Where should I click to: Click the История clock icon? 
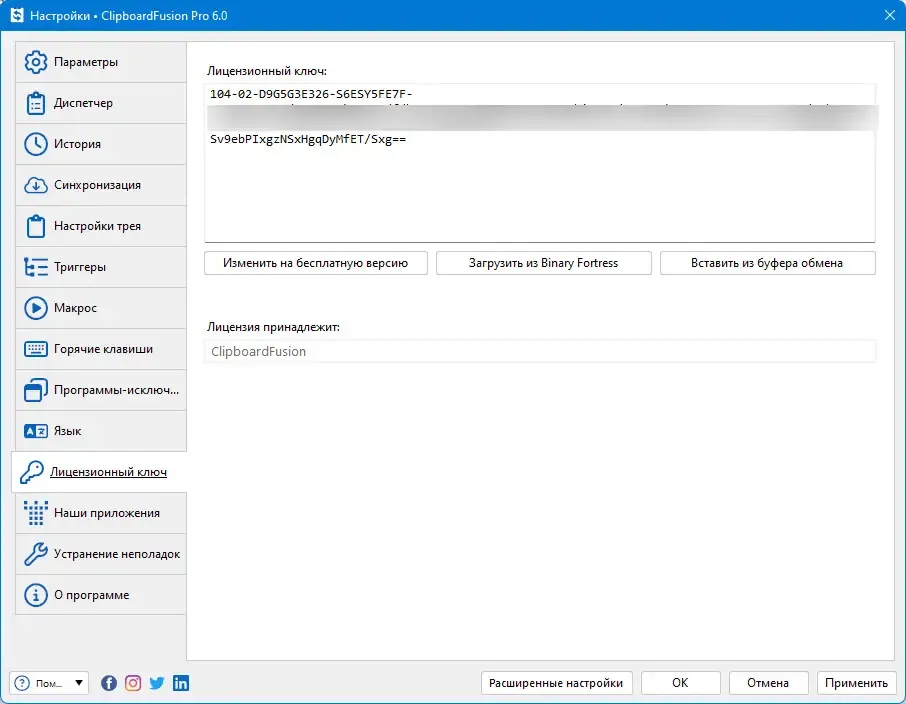pos(35,144)
